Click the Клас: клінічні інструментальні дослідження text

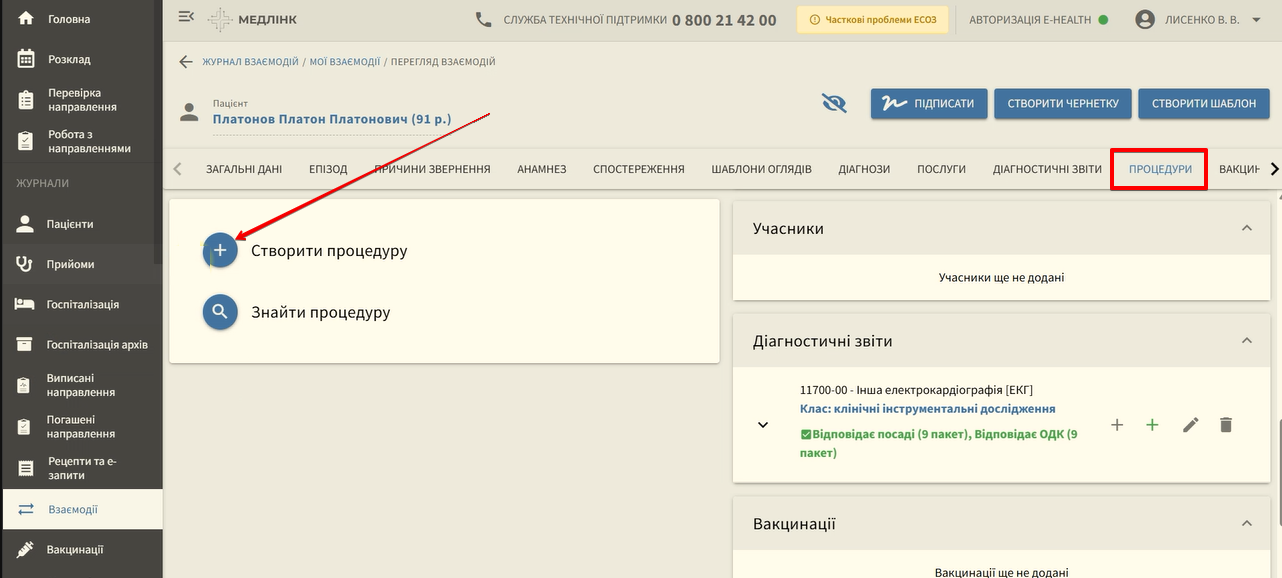pyautogui.click(x=928, y=409)
